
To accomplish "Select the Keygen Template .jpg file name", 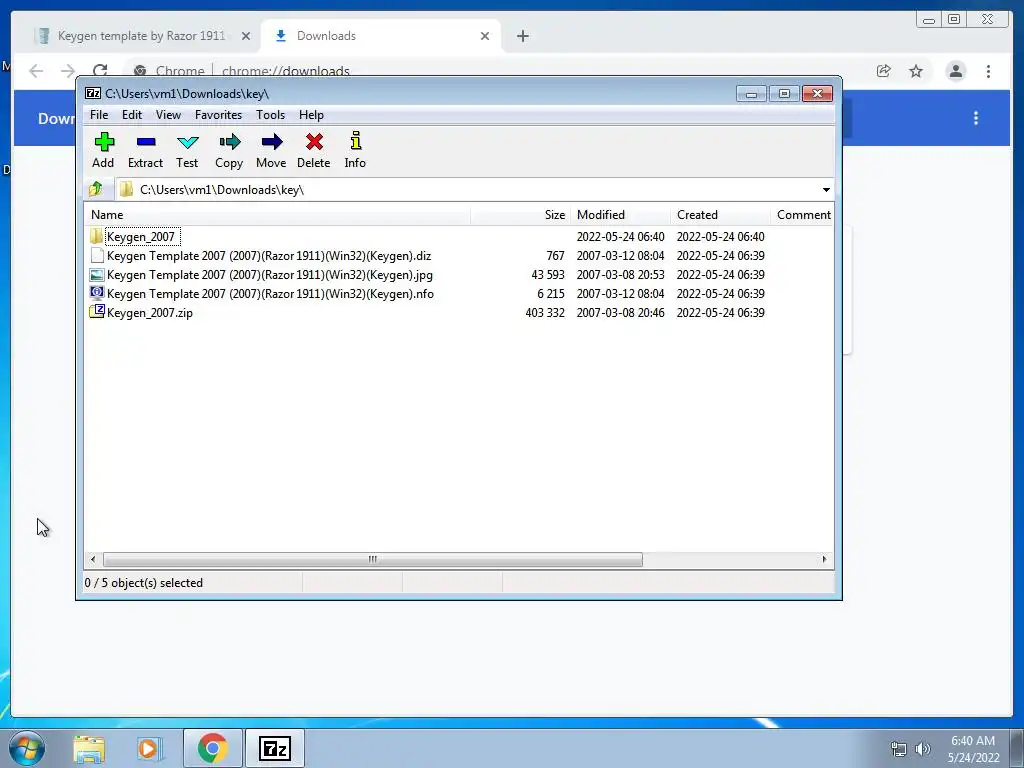I will point(269,275).
